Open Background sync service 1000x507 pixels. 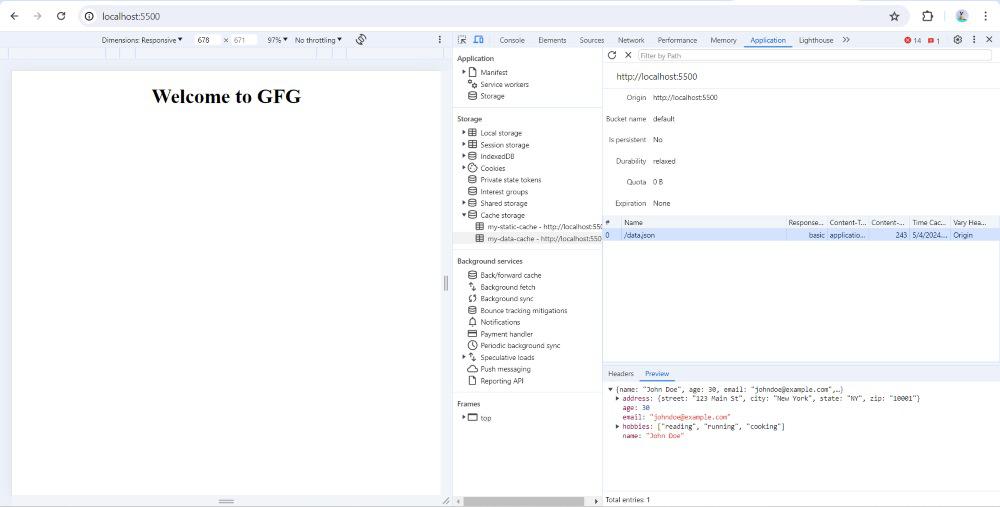506,298
